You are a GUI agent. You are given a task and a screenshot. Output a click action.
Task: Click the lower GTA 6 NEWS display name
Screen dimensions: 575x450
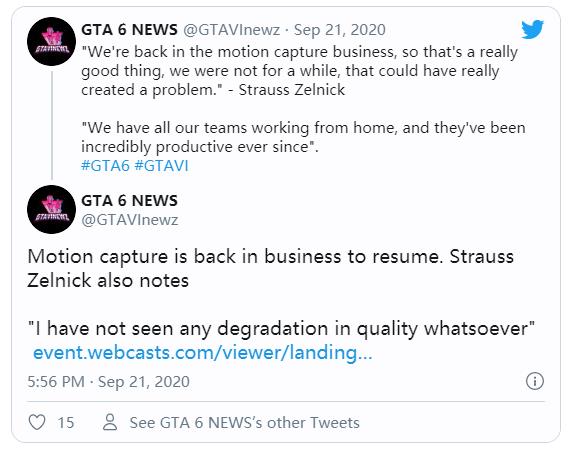point(129,201)
